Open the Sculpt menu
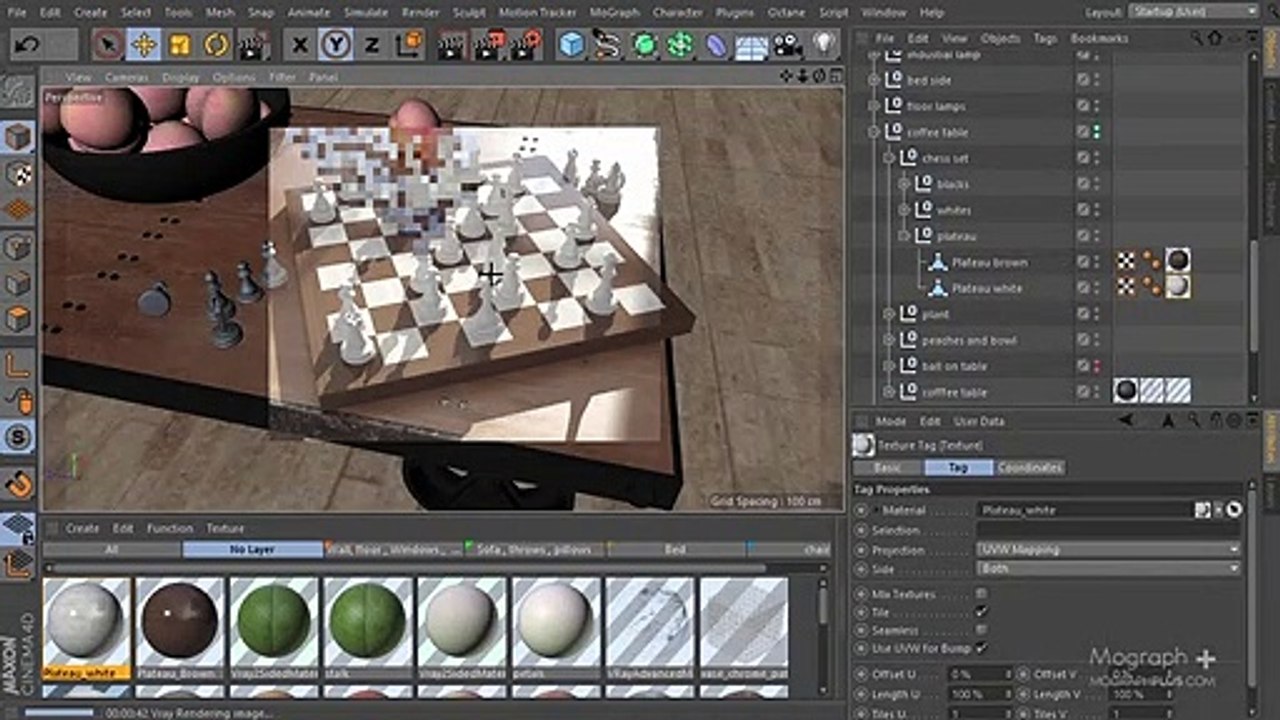The width and height of the screenshot is (1280, 720). coord(470,13)
